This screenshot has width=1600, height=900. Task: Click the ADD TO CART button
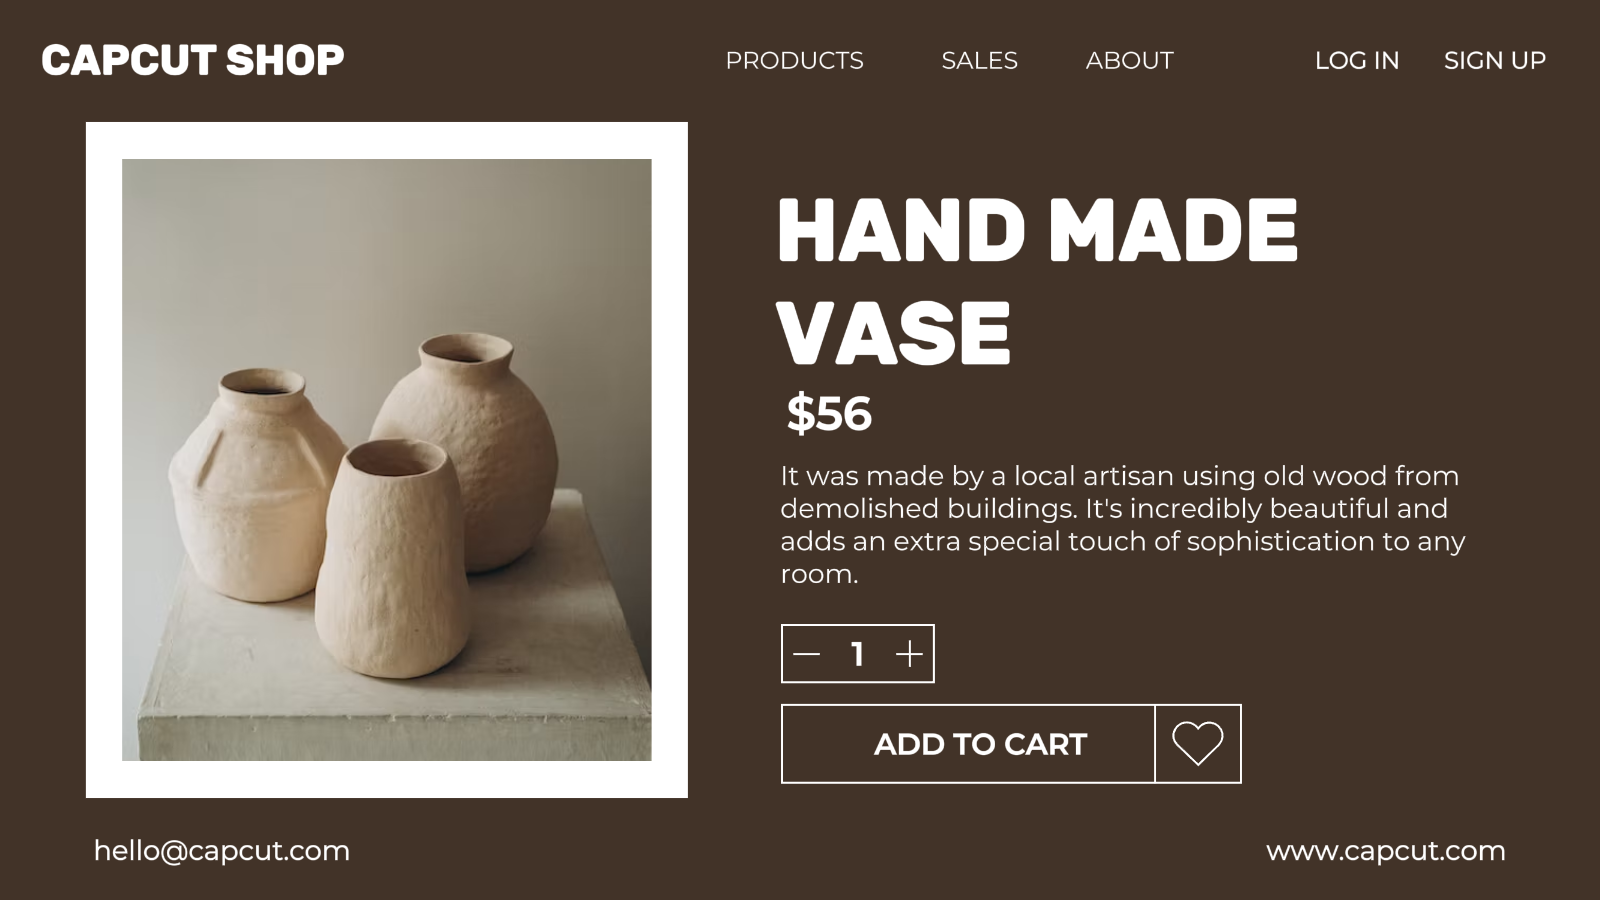968,743
